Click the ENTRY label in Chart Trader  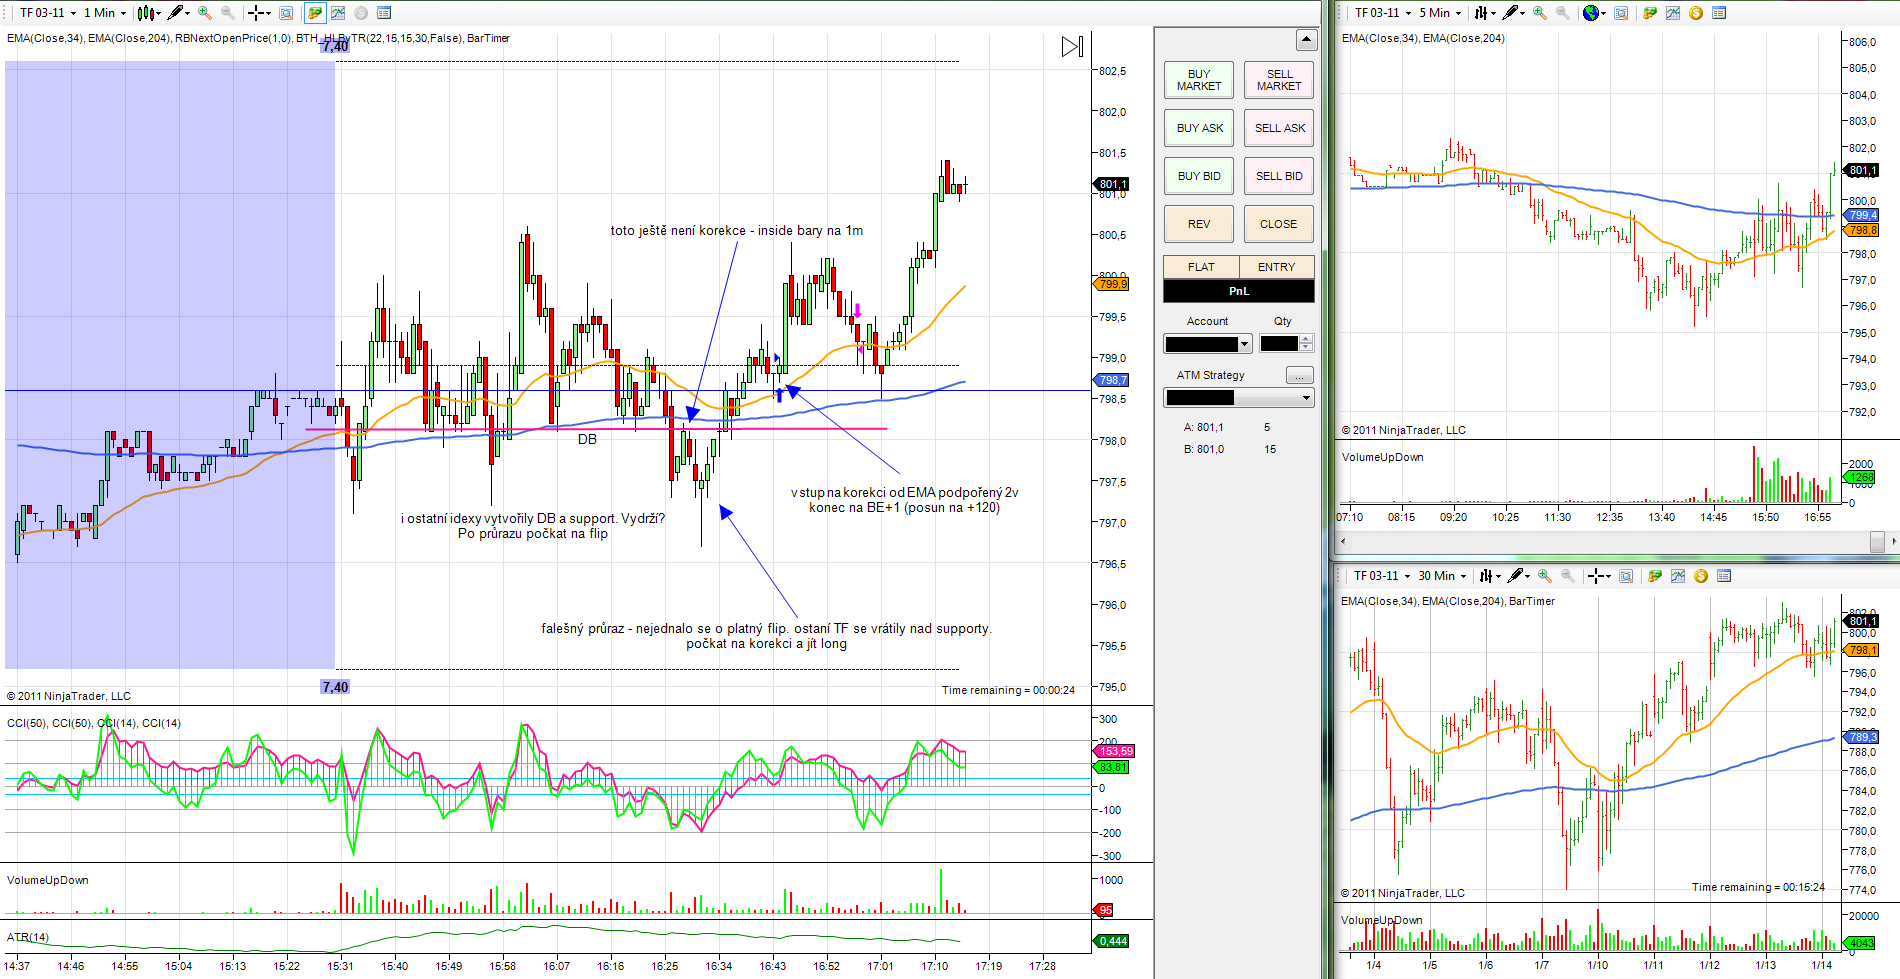(x=1276, y=267)
